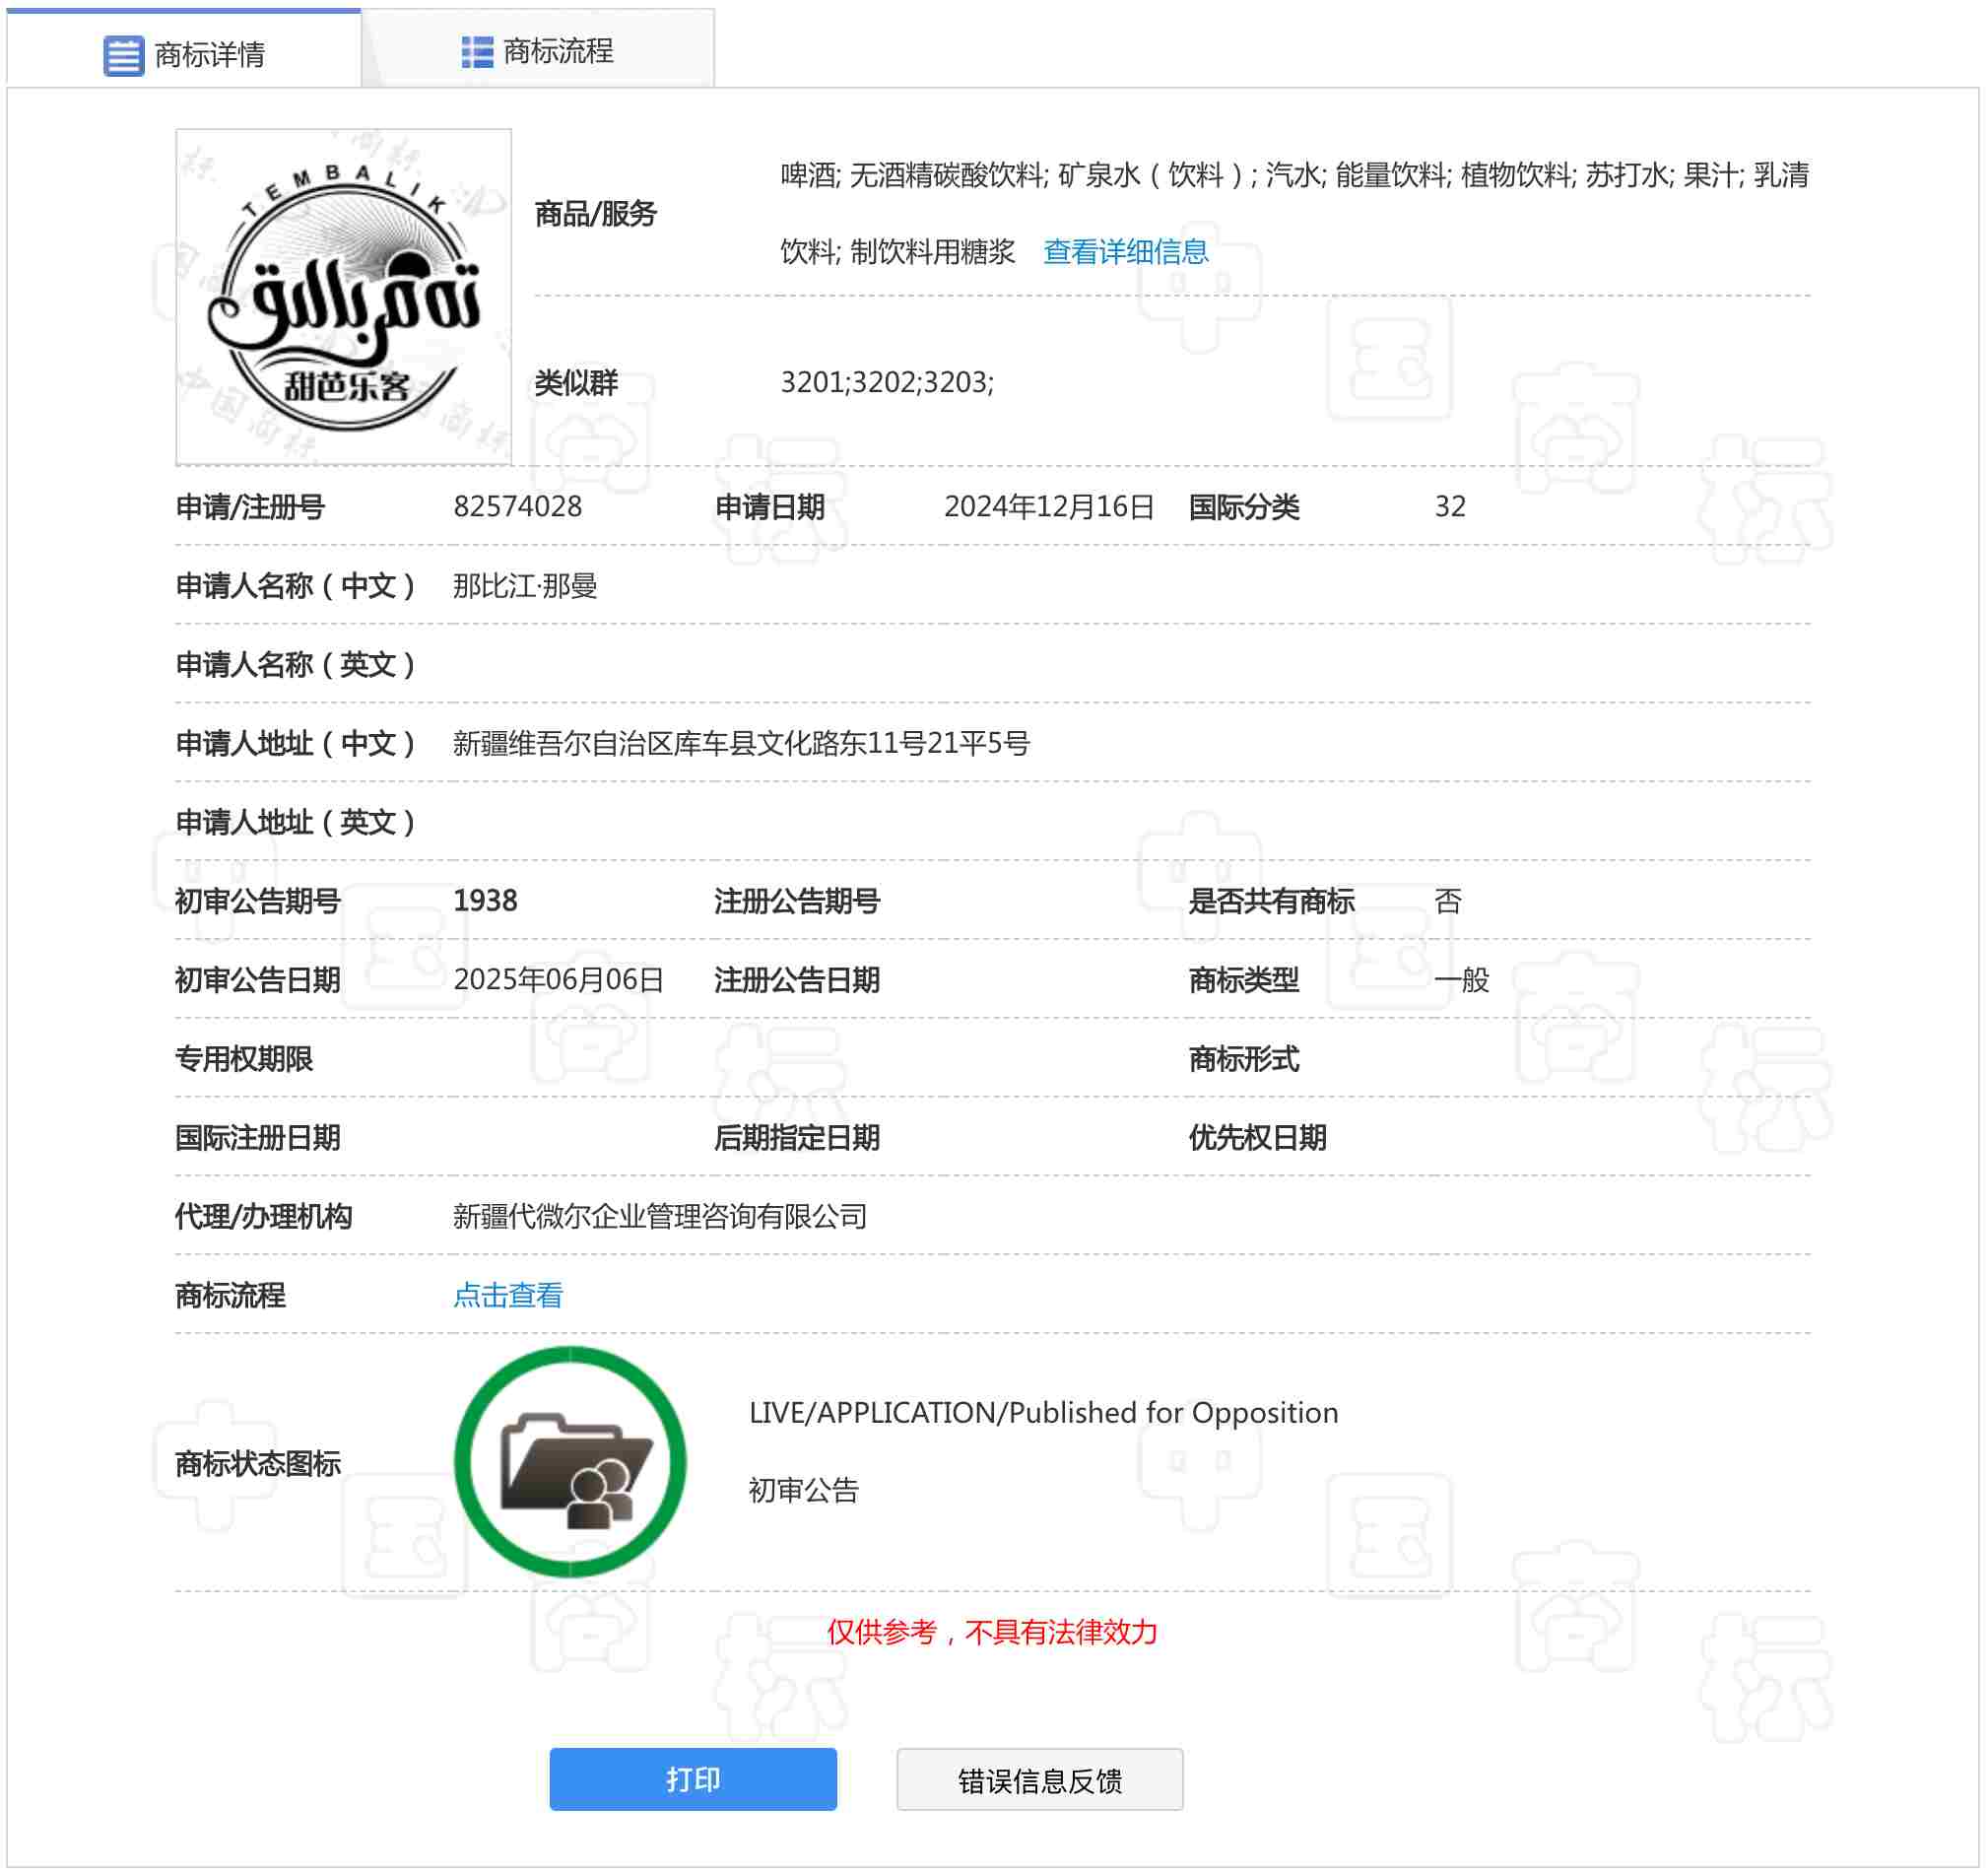Click agency name 新疆代微尔企业管理咨询有限公司
Viewport: 1988px width, 1874px height.
click(x=660, y=1217)
